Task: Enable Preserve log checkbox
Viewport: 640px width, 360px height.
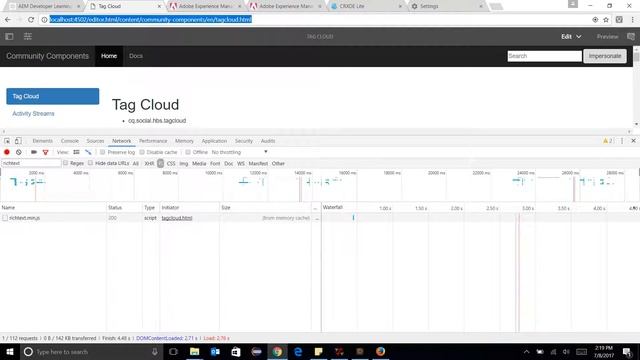Action: (x=102, y=152)
